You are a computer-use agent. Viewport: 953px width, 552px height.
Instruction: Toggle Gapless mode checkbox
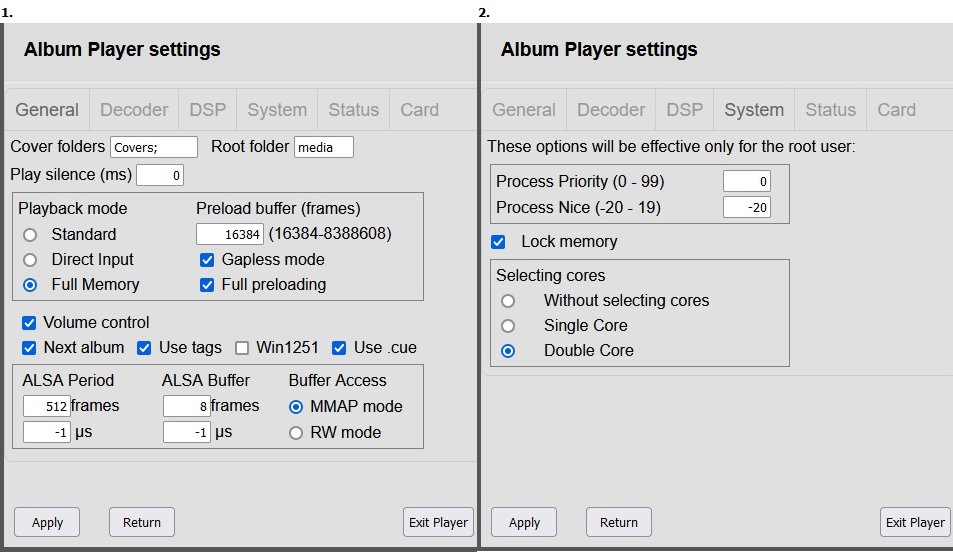(207, 260)
